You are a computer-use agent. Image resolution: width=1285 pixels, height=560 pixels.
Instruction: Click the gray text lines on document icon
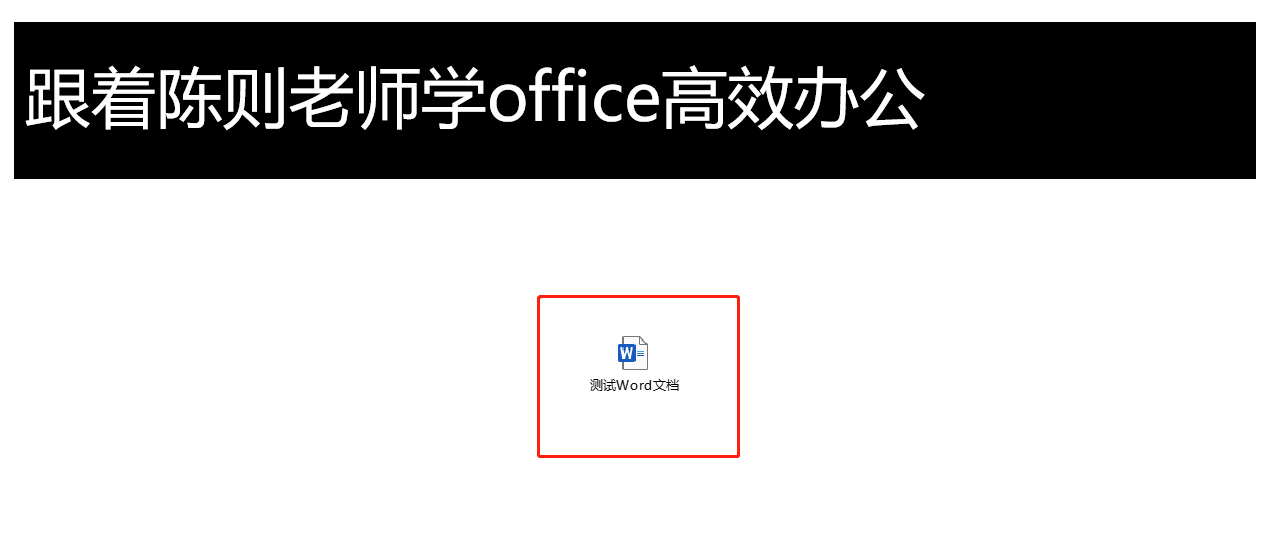click(x=641, y=353)
